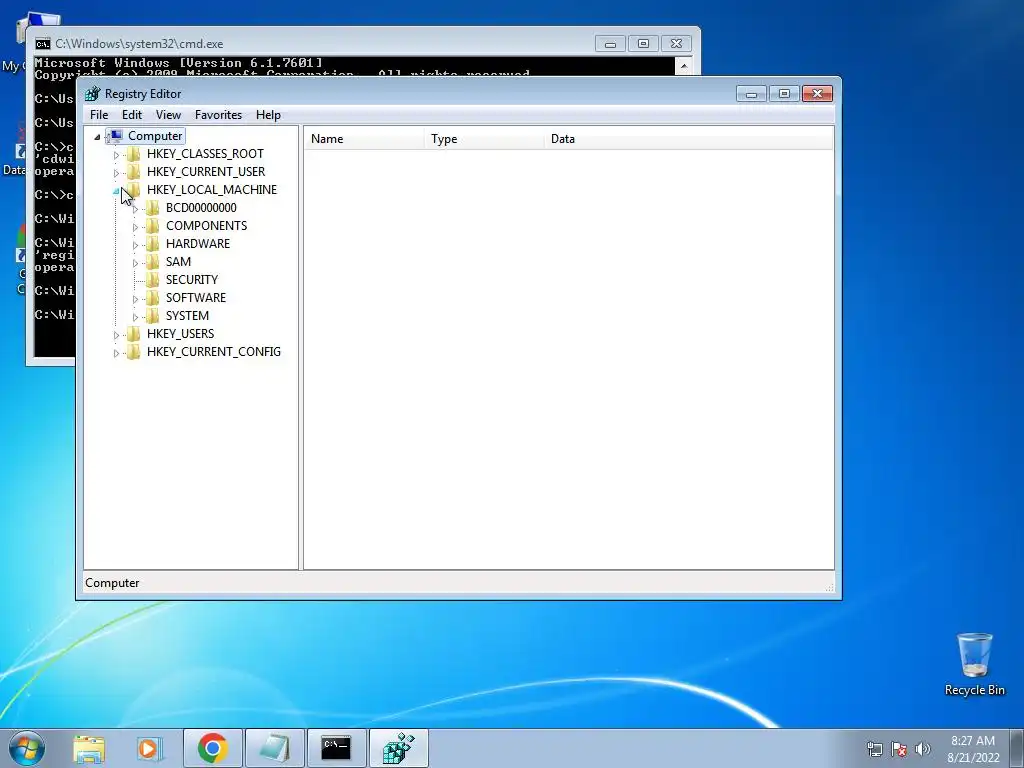Select the HARDWARE key label

coord(197,244)
